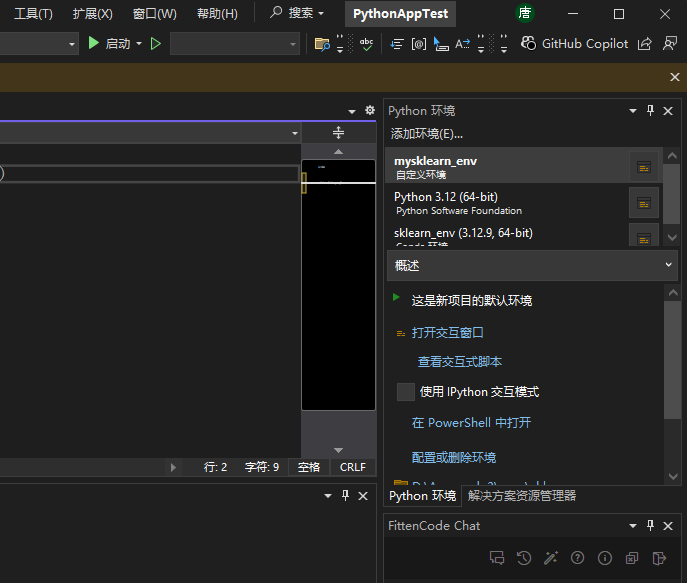Image resolution: width=687 pixels, height=583 pixels.
Task: Click the question mark help icon in FittenCode
Action: tap(577, 558)
